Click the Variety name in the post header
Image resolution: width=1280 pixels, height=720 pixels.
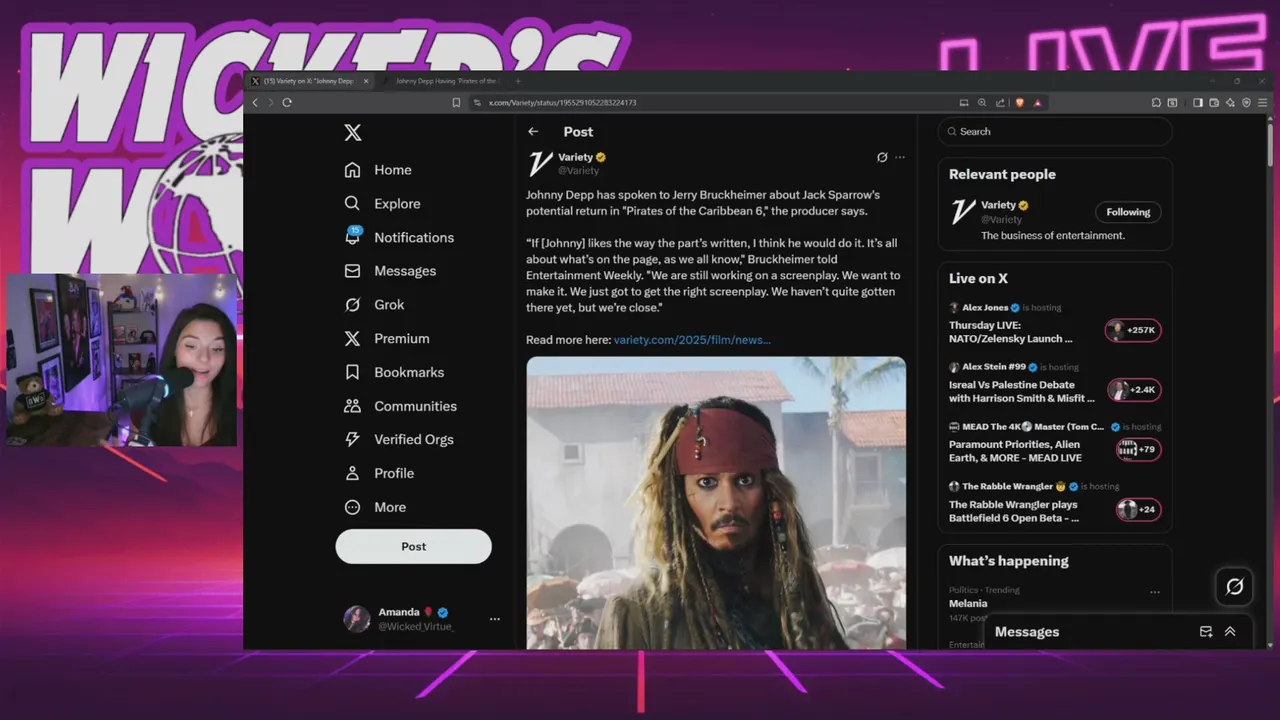click(575, 157)
